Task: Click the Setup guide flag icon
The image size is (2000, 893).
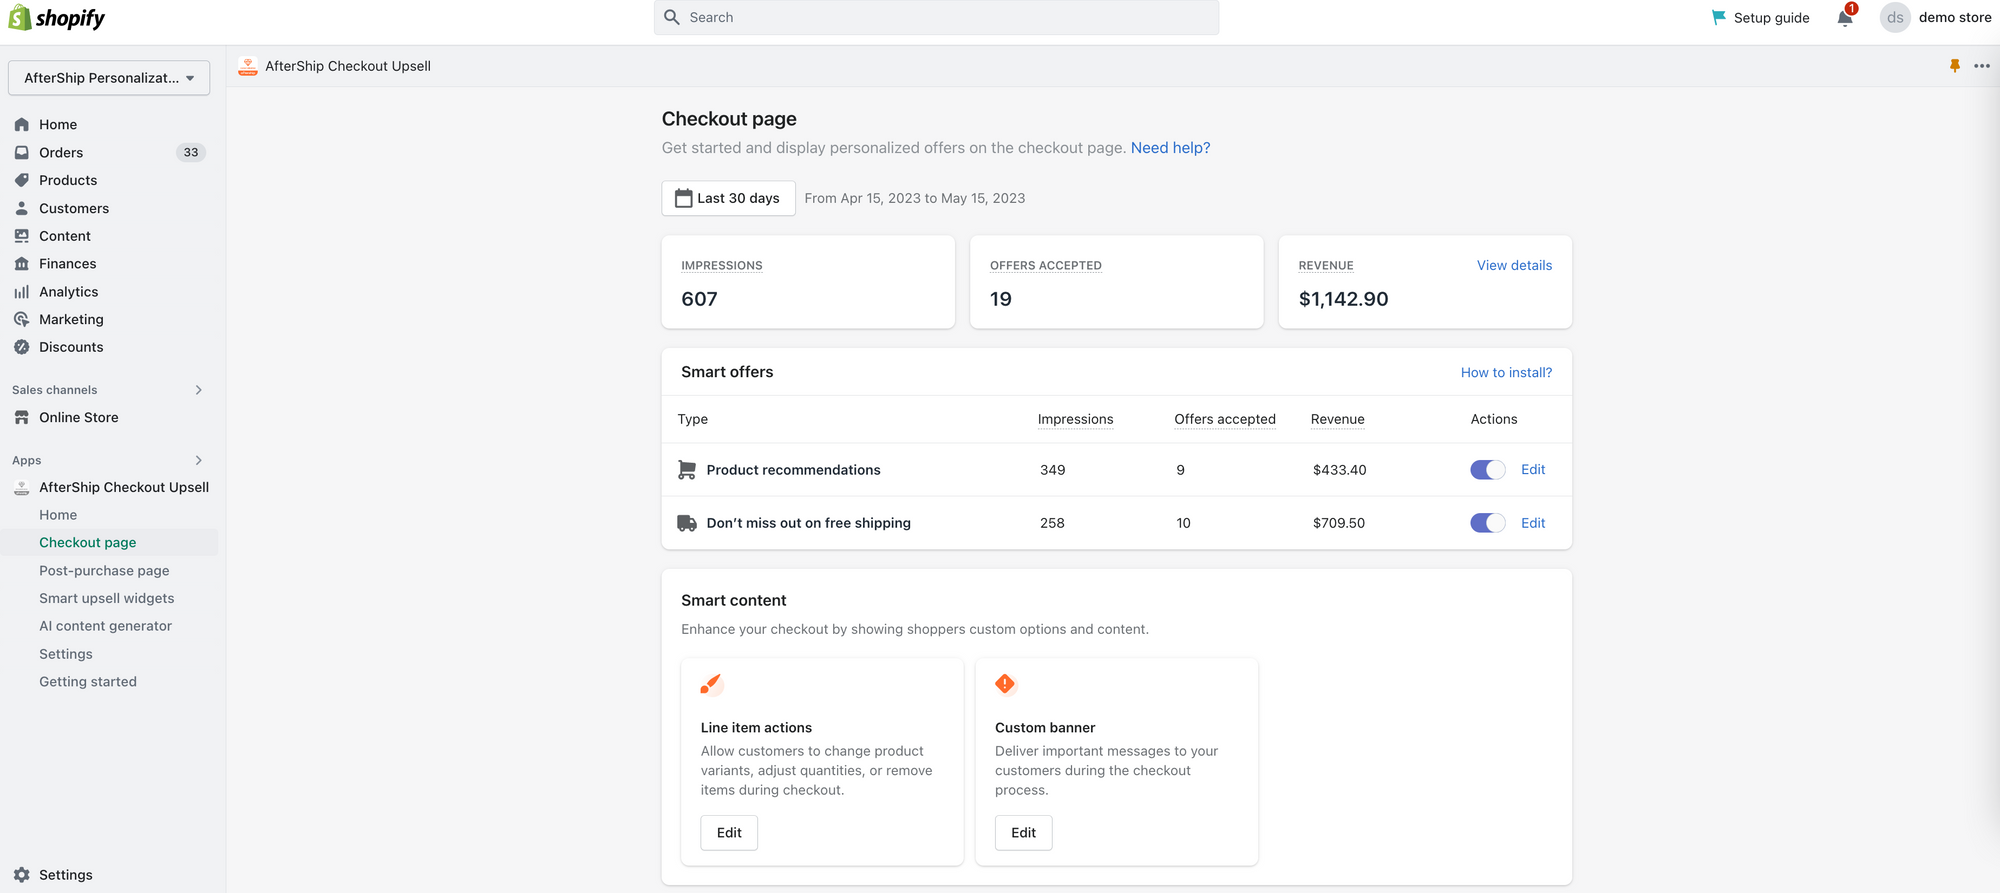Action: coord(1719,18)
